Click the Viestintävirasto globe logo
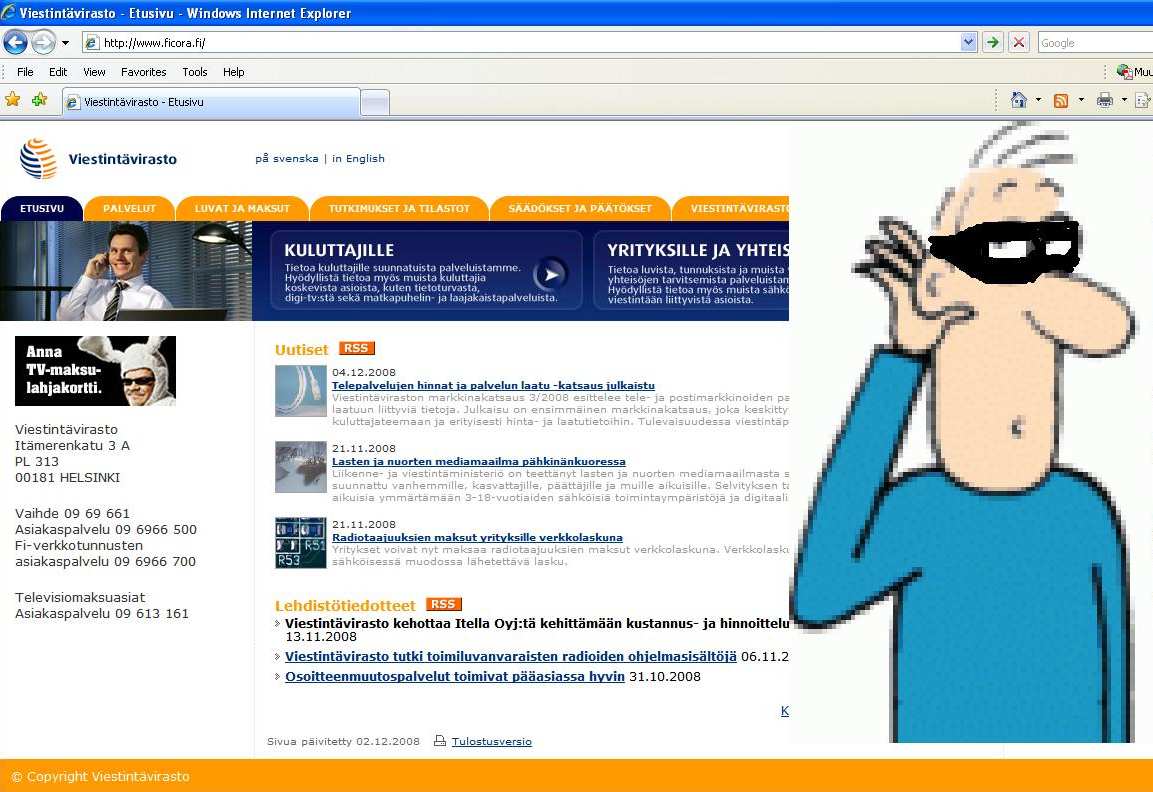 coord(38,159)
